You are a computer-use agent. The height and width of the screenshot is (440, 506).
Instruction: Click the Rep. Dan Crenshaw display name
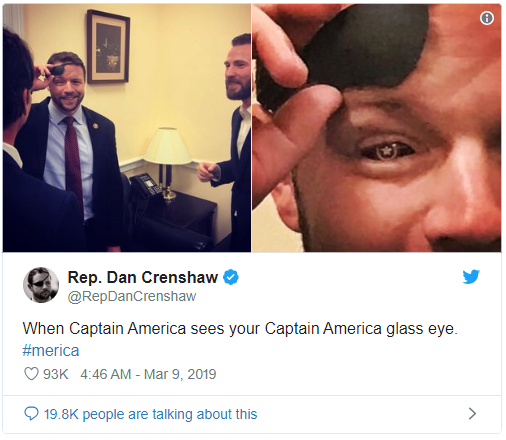click(143, 277)
